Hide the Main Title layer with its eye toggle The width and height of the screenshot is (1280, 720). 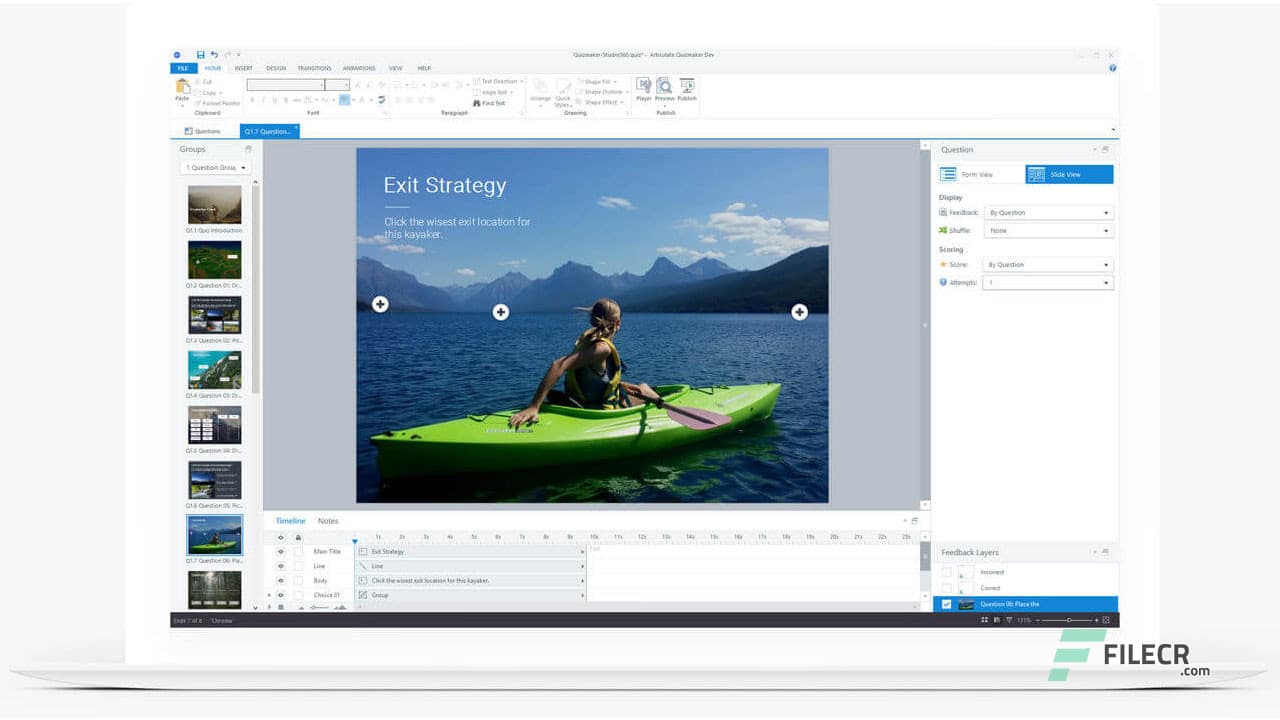pyautogui.click(x=281, y=552)
